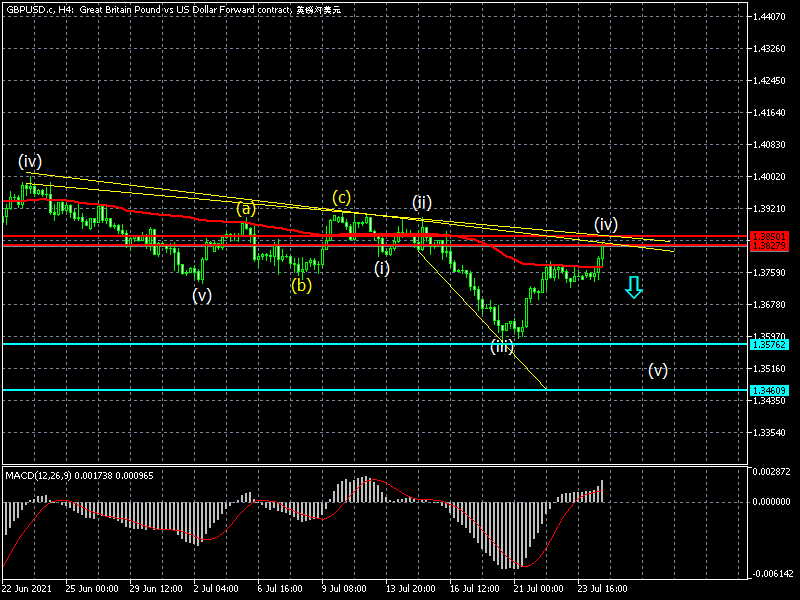Click the cyan down arrow on chart

pos(633,288)
